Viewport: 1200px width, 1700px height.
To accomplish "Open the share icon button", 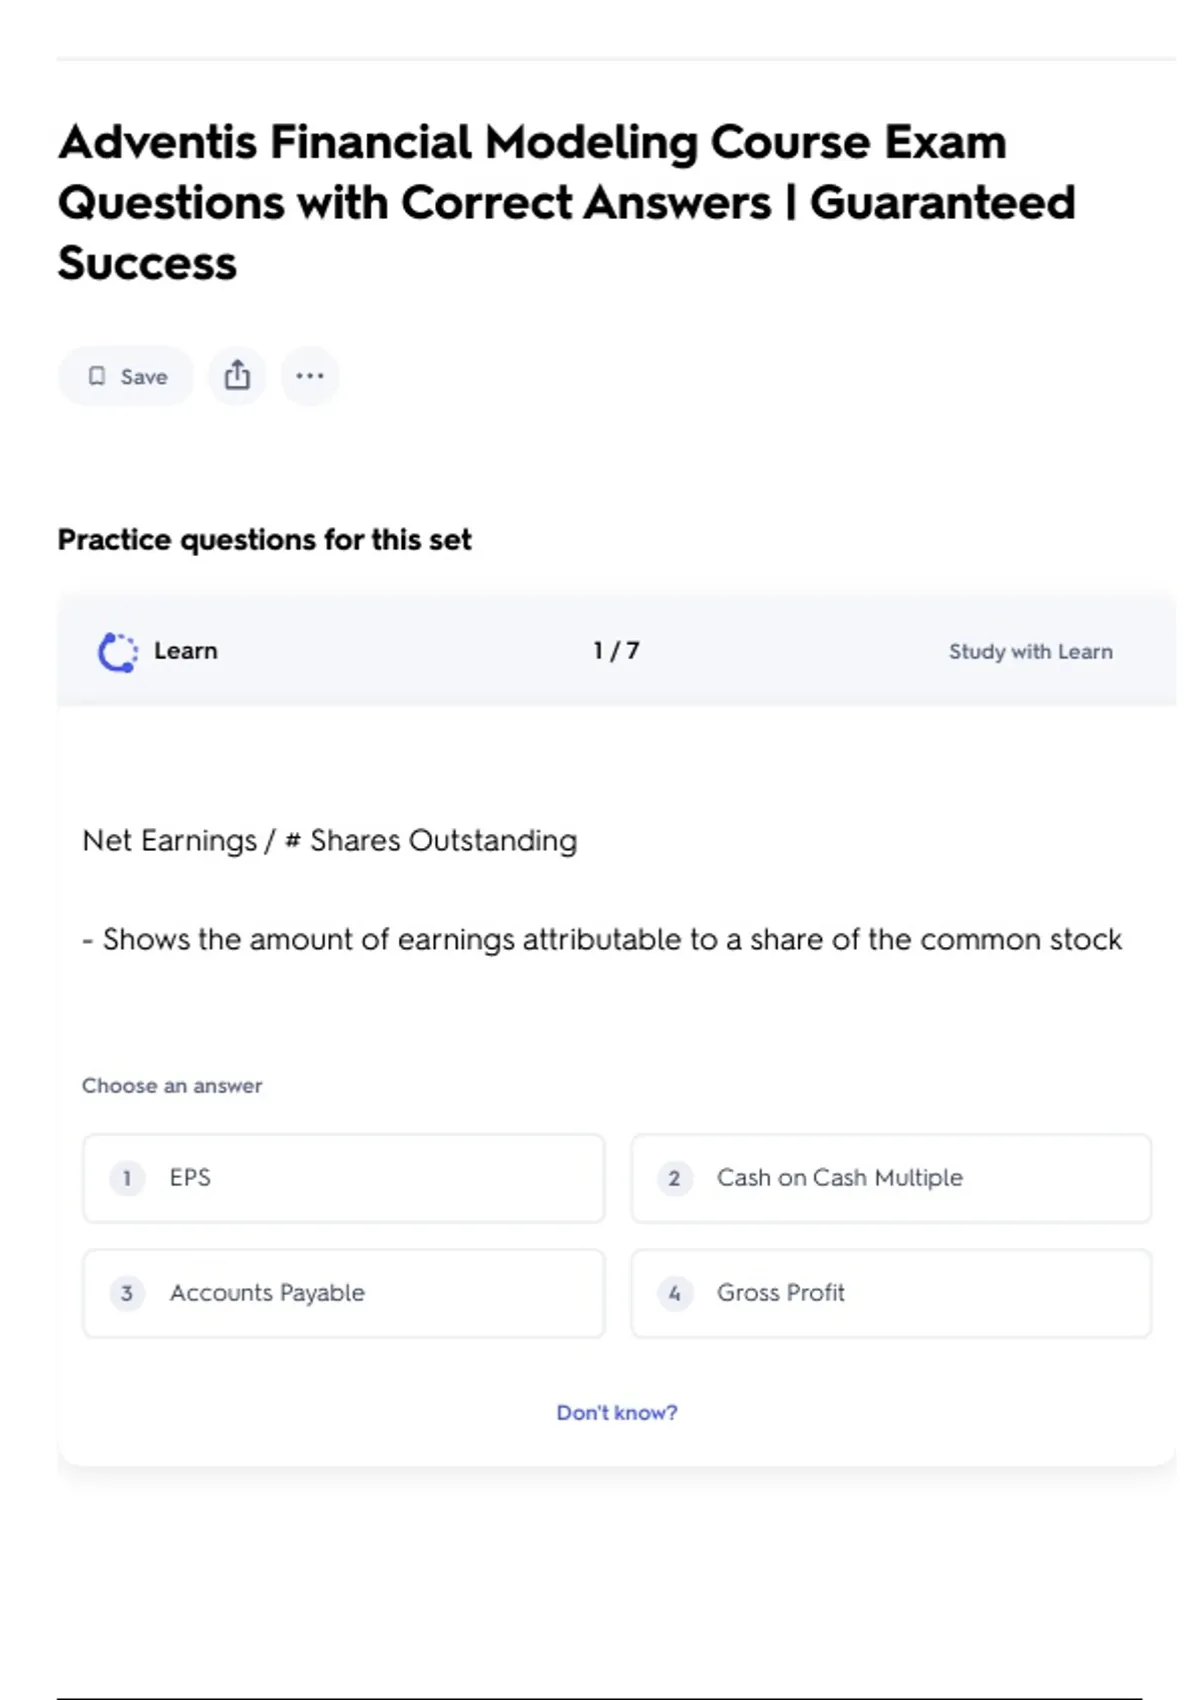I will (x=237, y=376).
